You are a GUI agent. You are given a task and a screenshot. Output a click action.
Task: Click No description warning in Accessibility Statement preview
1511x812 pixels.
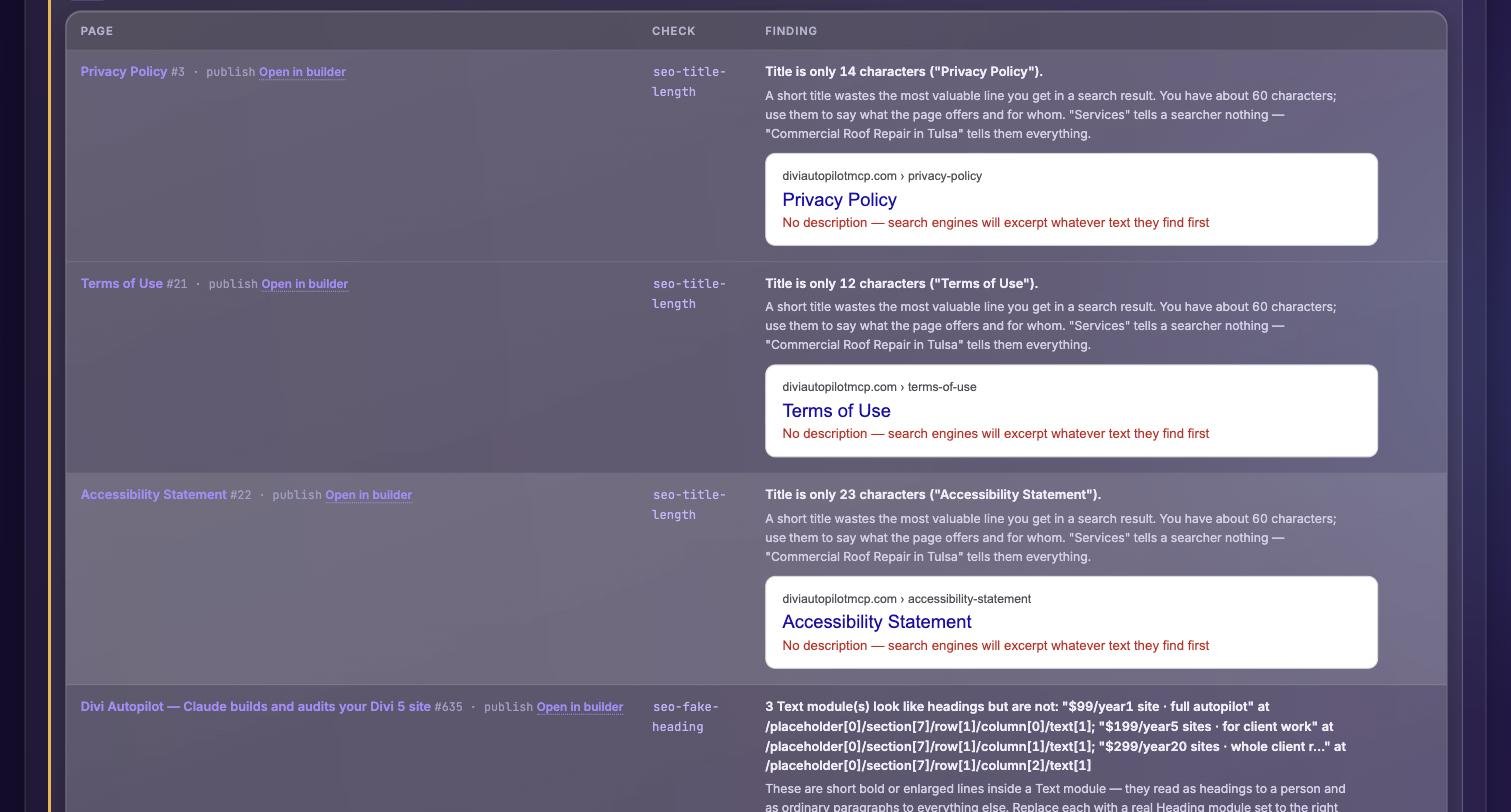996,646
